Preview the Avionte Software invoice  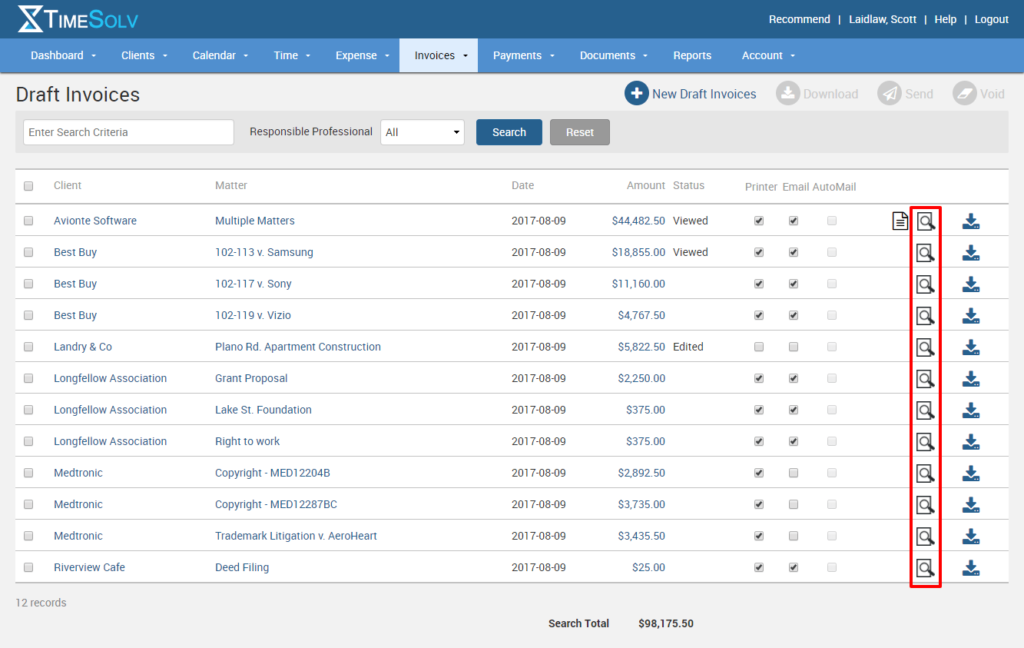click(924, 221)
